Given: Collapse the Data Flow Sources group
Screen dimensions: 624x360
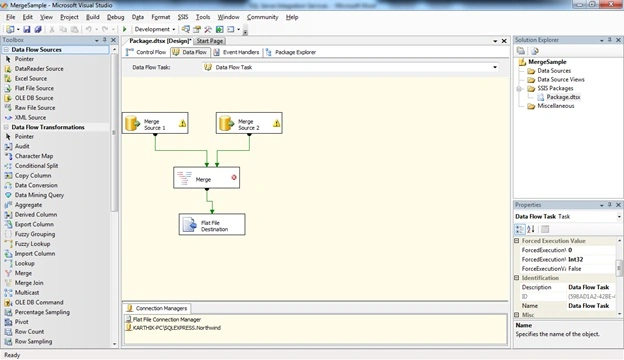Looking at the screenshot, I should (6, 50).
